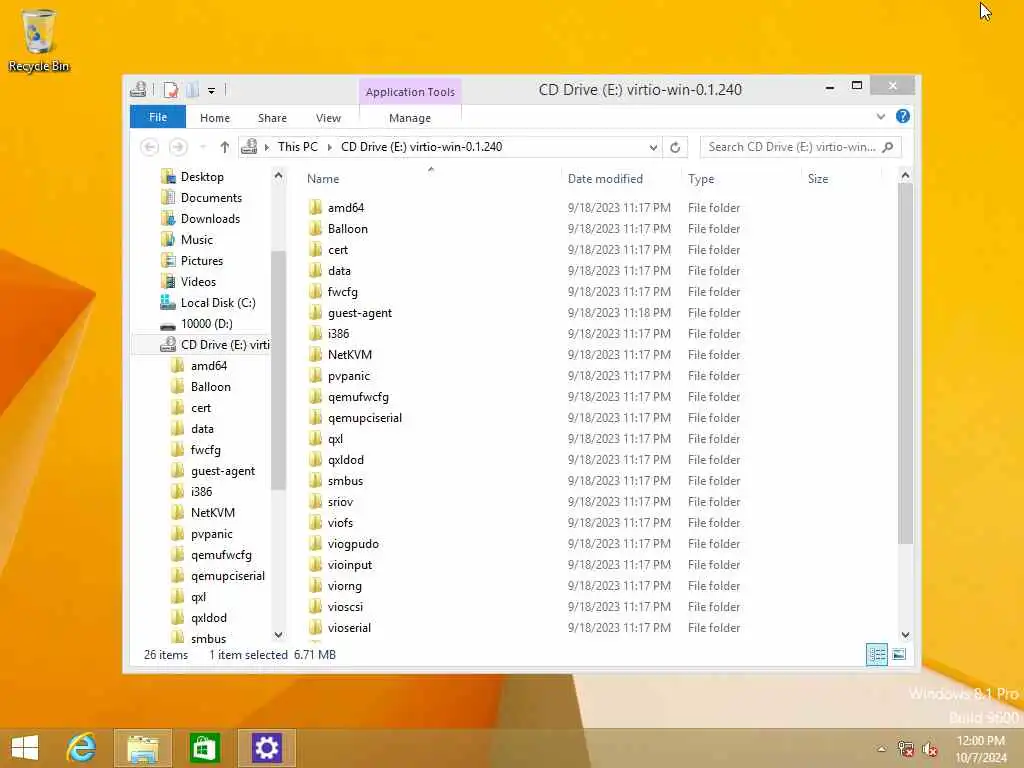1024x768 pixels.
Task: Open the address bar history dropdown
Action: point(652,148)
